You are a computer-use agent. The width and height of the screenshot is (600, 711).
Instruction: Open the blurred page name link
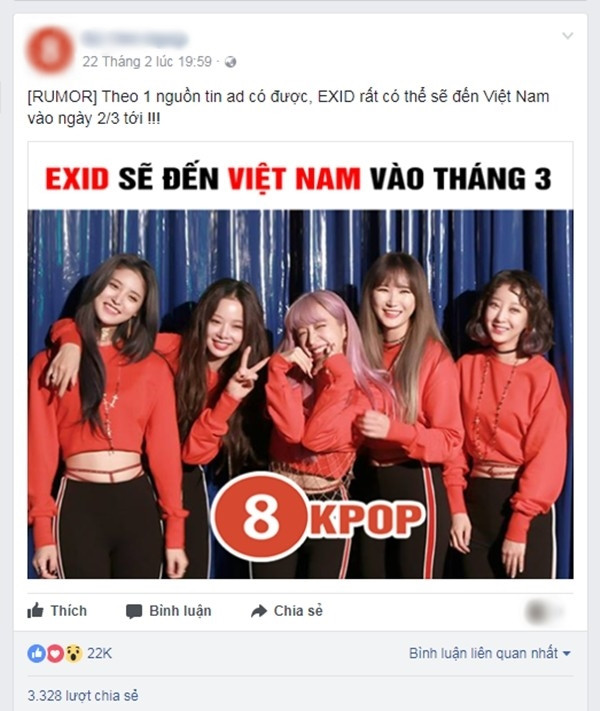tap(135, 39)
